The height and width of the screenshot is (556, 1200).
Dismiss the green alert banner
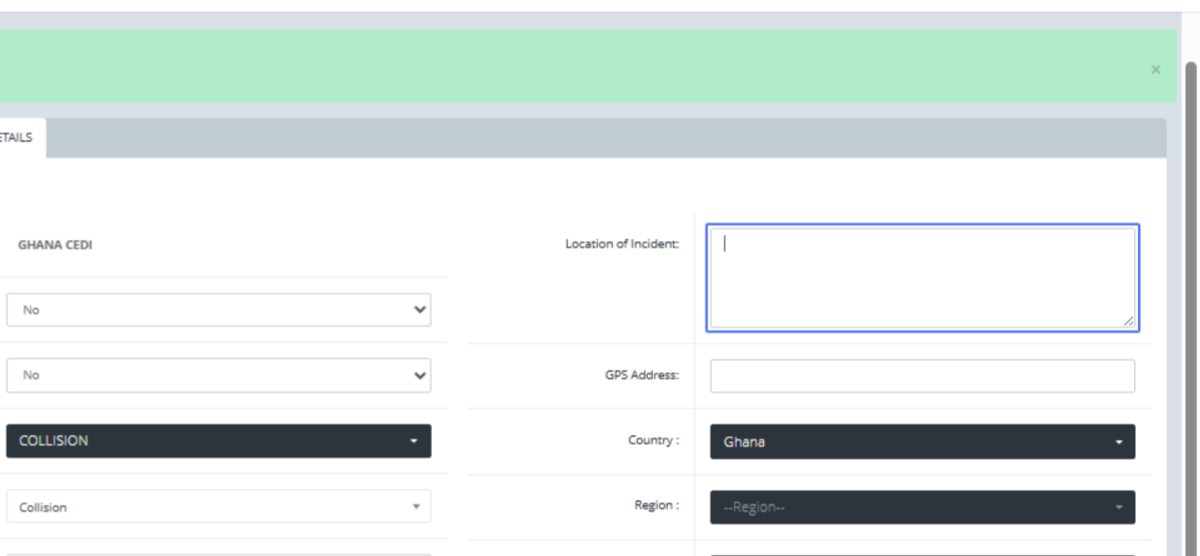tap(1155, 70)
